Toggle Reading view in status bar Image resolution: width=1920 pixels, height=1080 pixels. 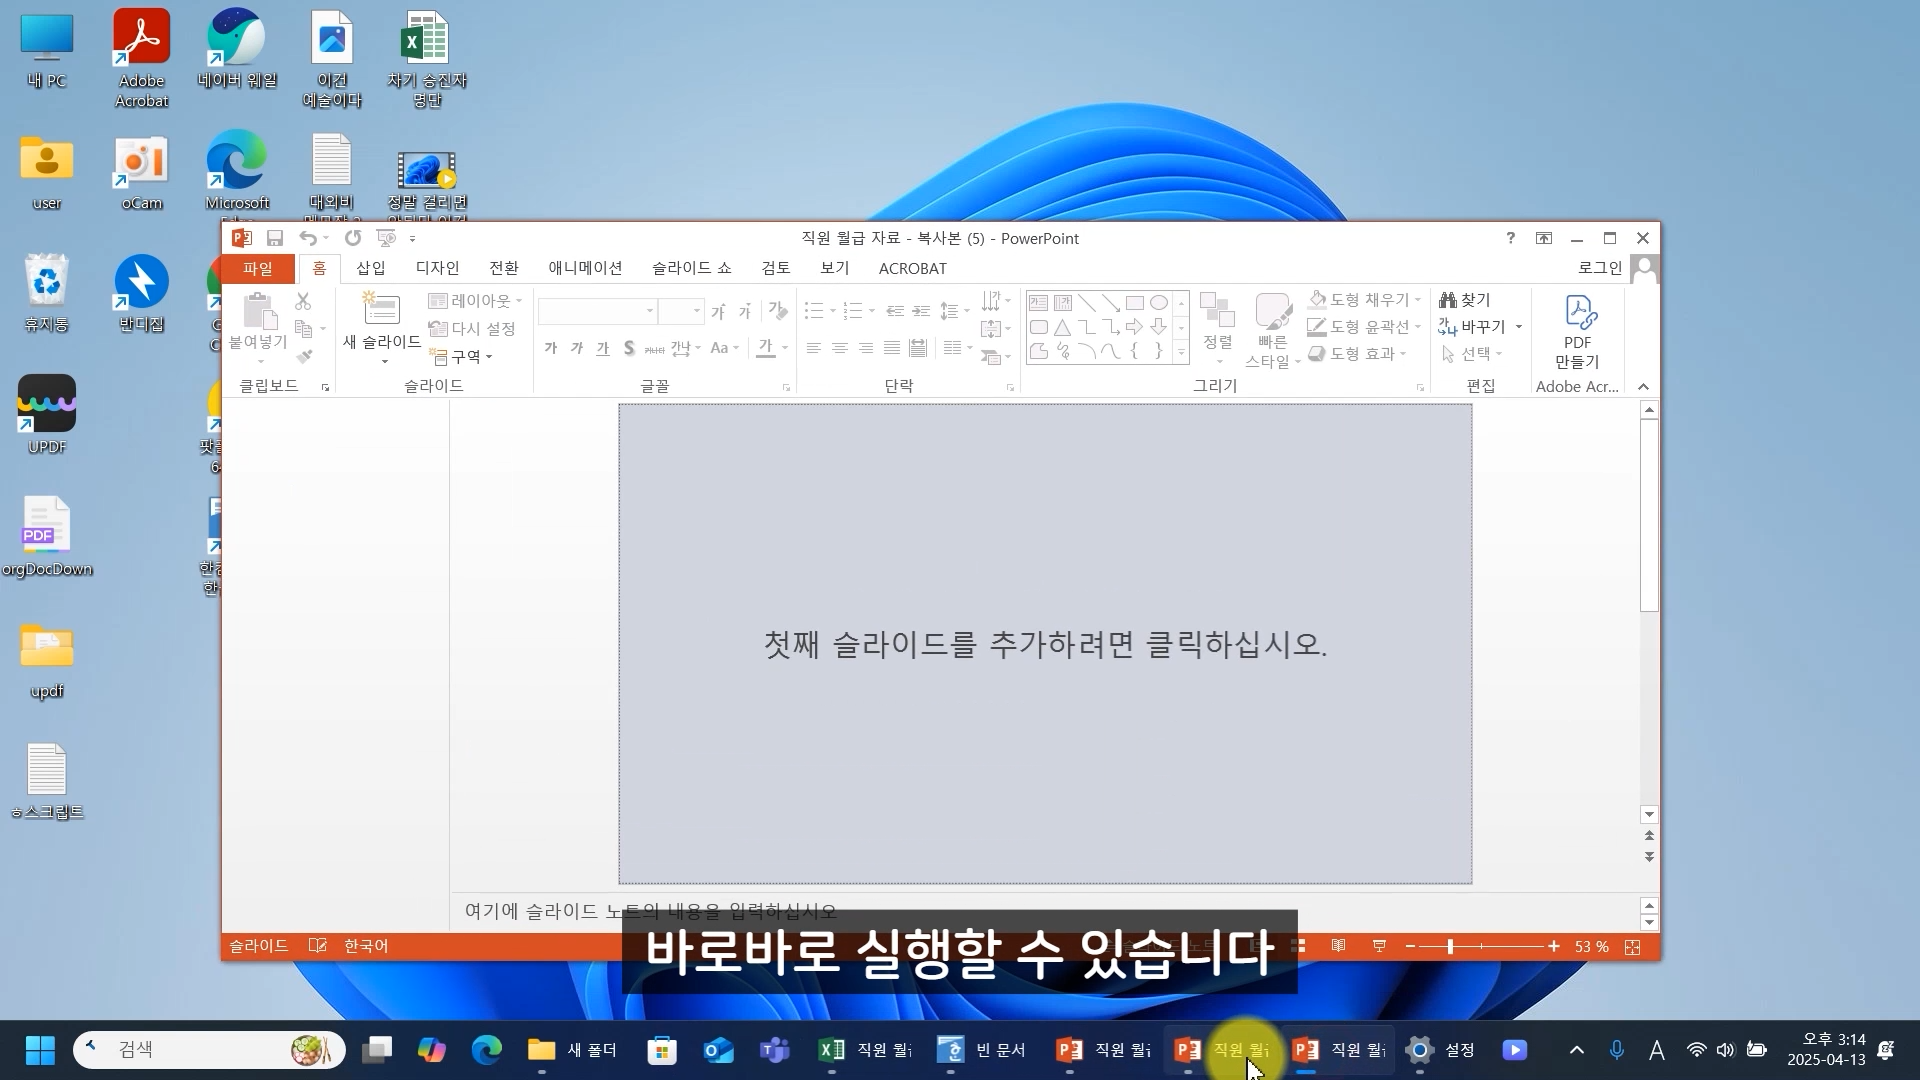1338,946
